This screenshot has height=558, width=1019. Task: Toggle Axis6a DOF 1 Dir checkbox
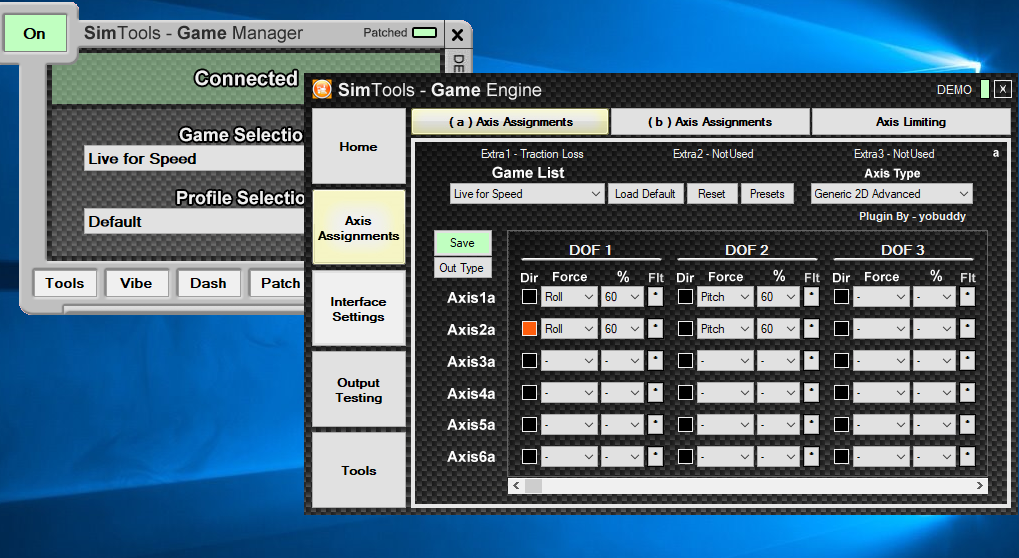[x=530, y=457]
